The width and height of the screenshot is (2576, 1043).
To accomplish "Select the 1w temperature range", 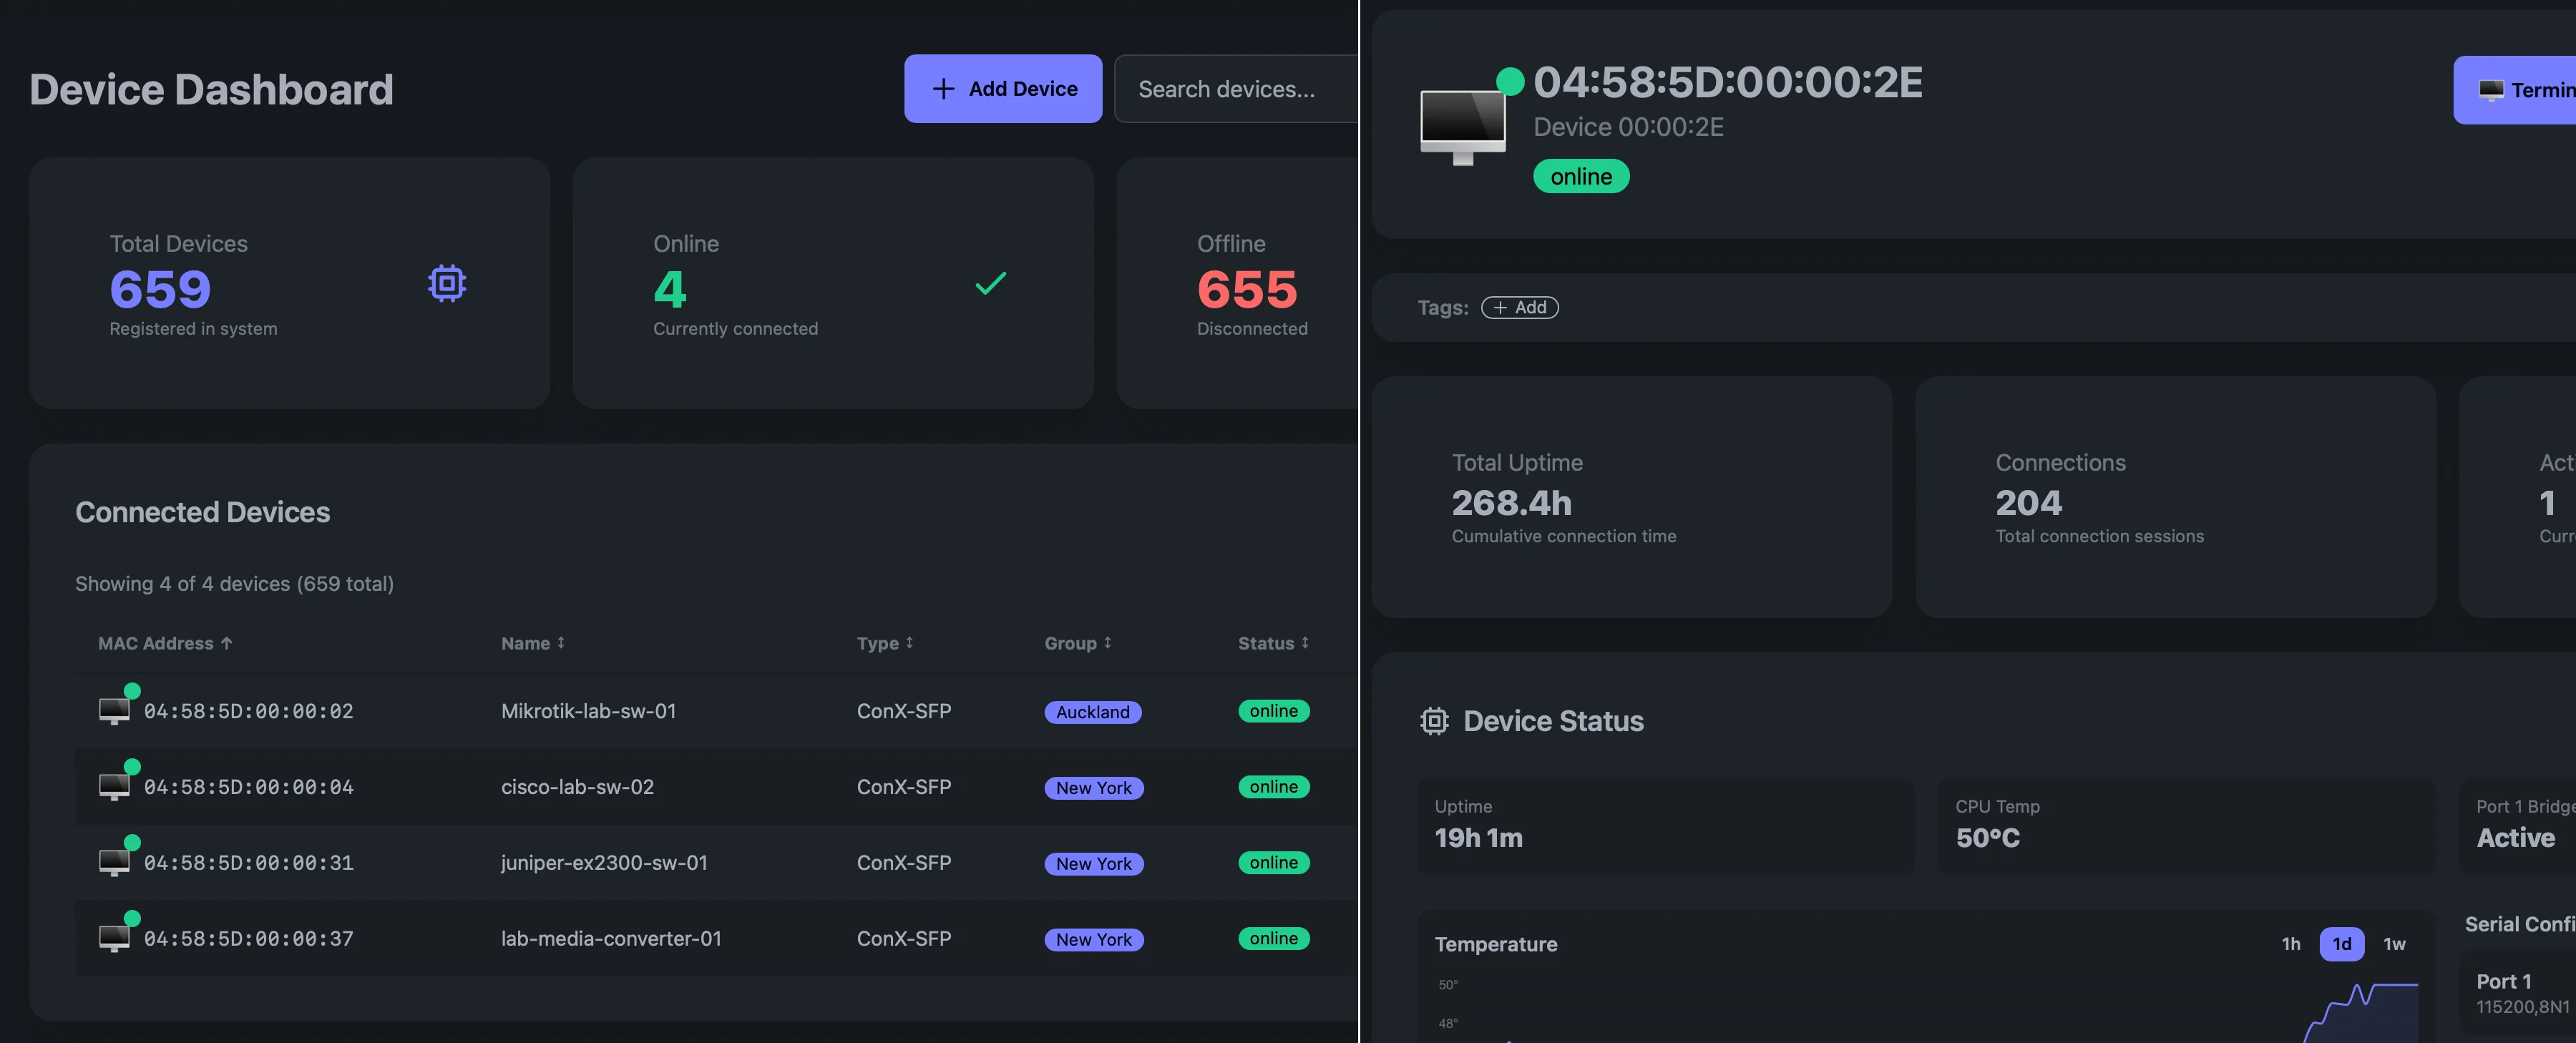I will coord(2394,944).
